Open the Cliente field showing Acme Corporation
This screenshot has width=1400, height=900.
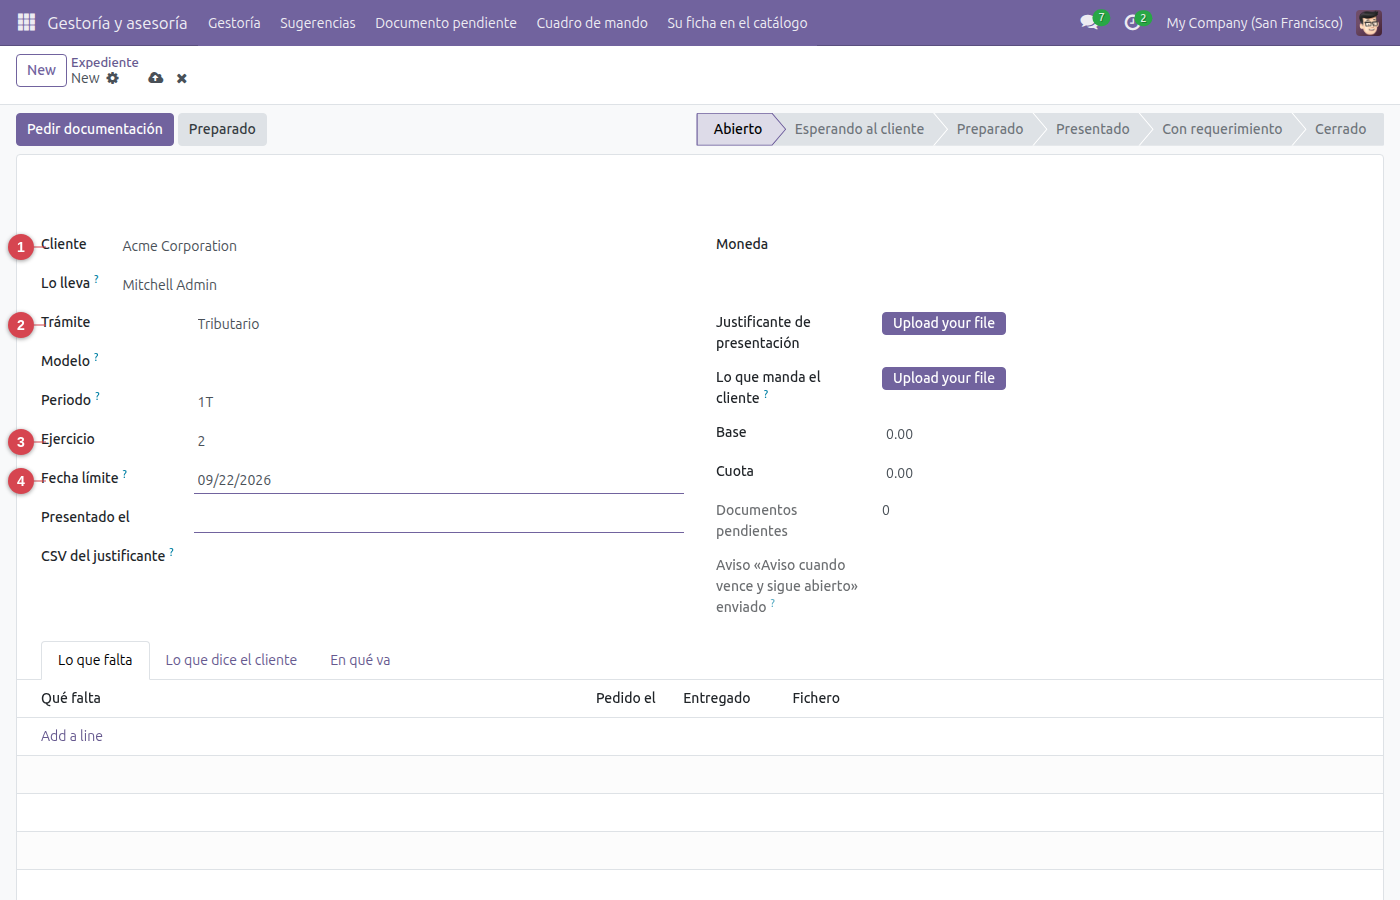[x=400, y=246]
